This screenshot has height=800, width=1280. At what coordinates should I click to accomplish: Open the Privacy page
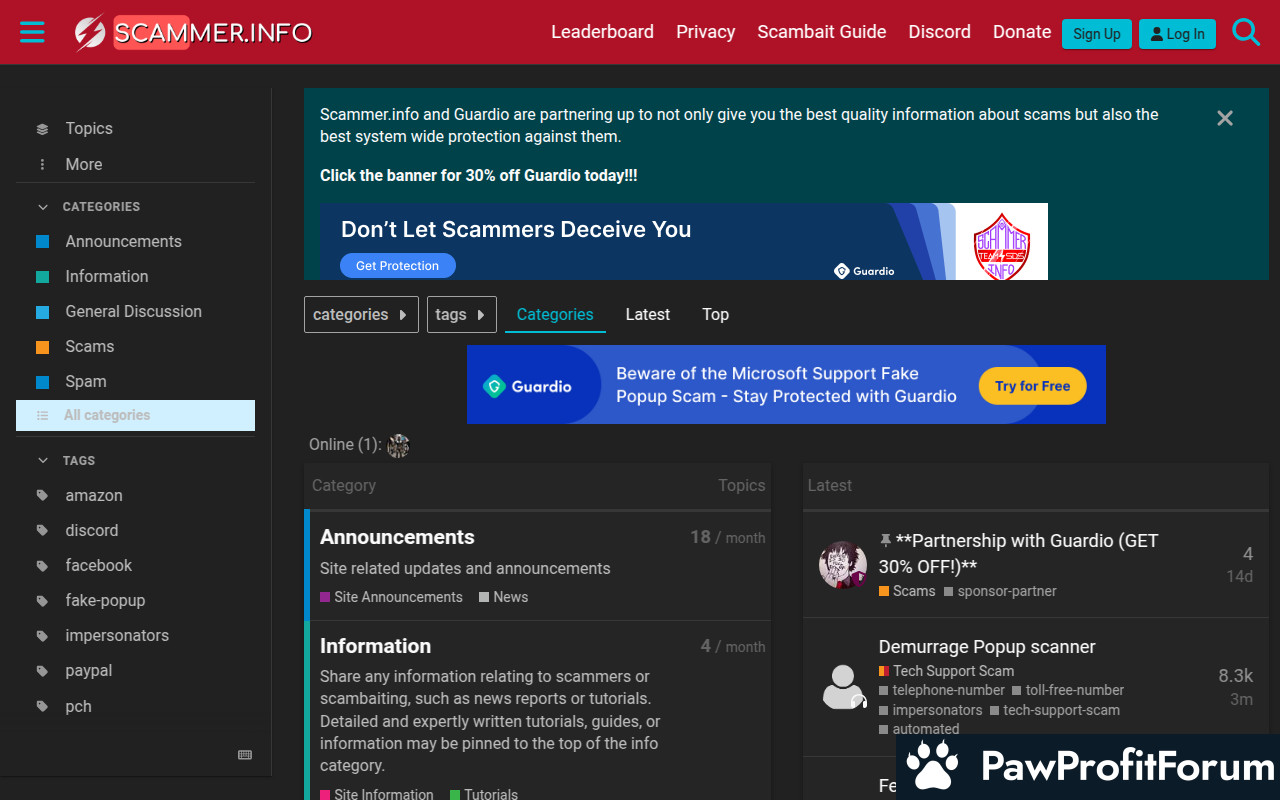[705, 32]
